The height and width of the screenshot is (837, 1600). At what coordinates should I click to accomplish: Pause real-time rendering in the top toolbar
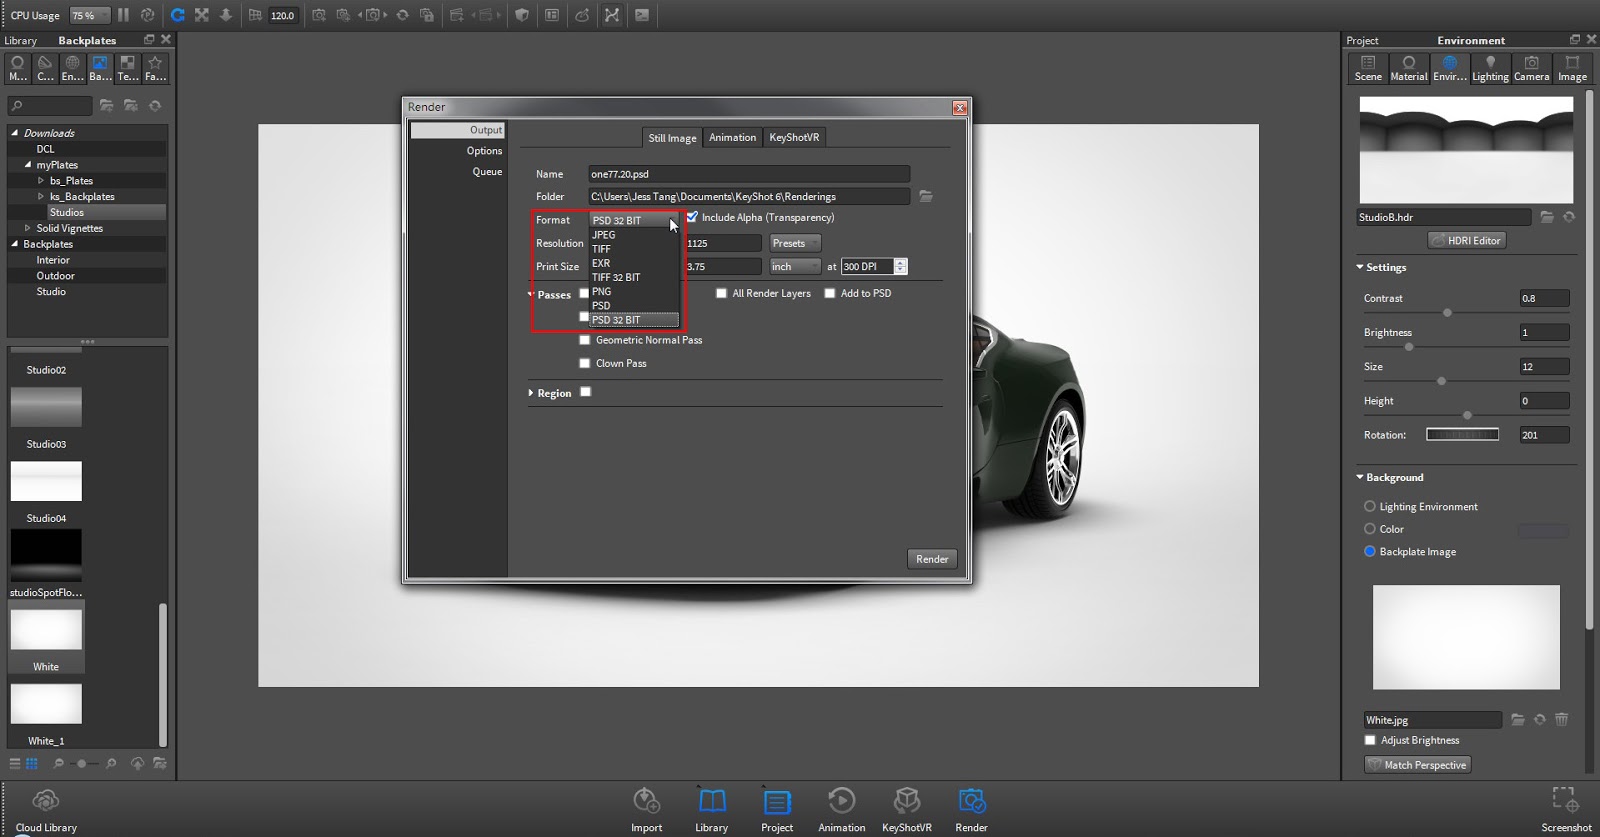(123, 15)
